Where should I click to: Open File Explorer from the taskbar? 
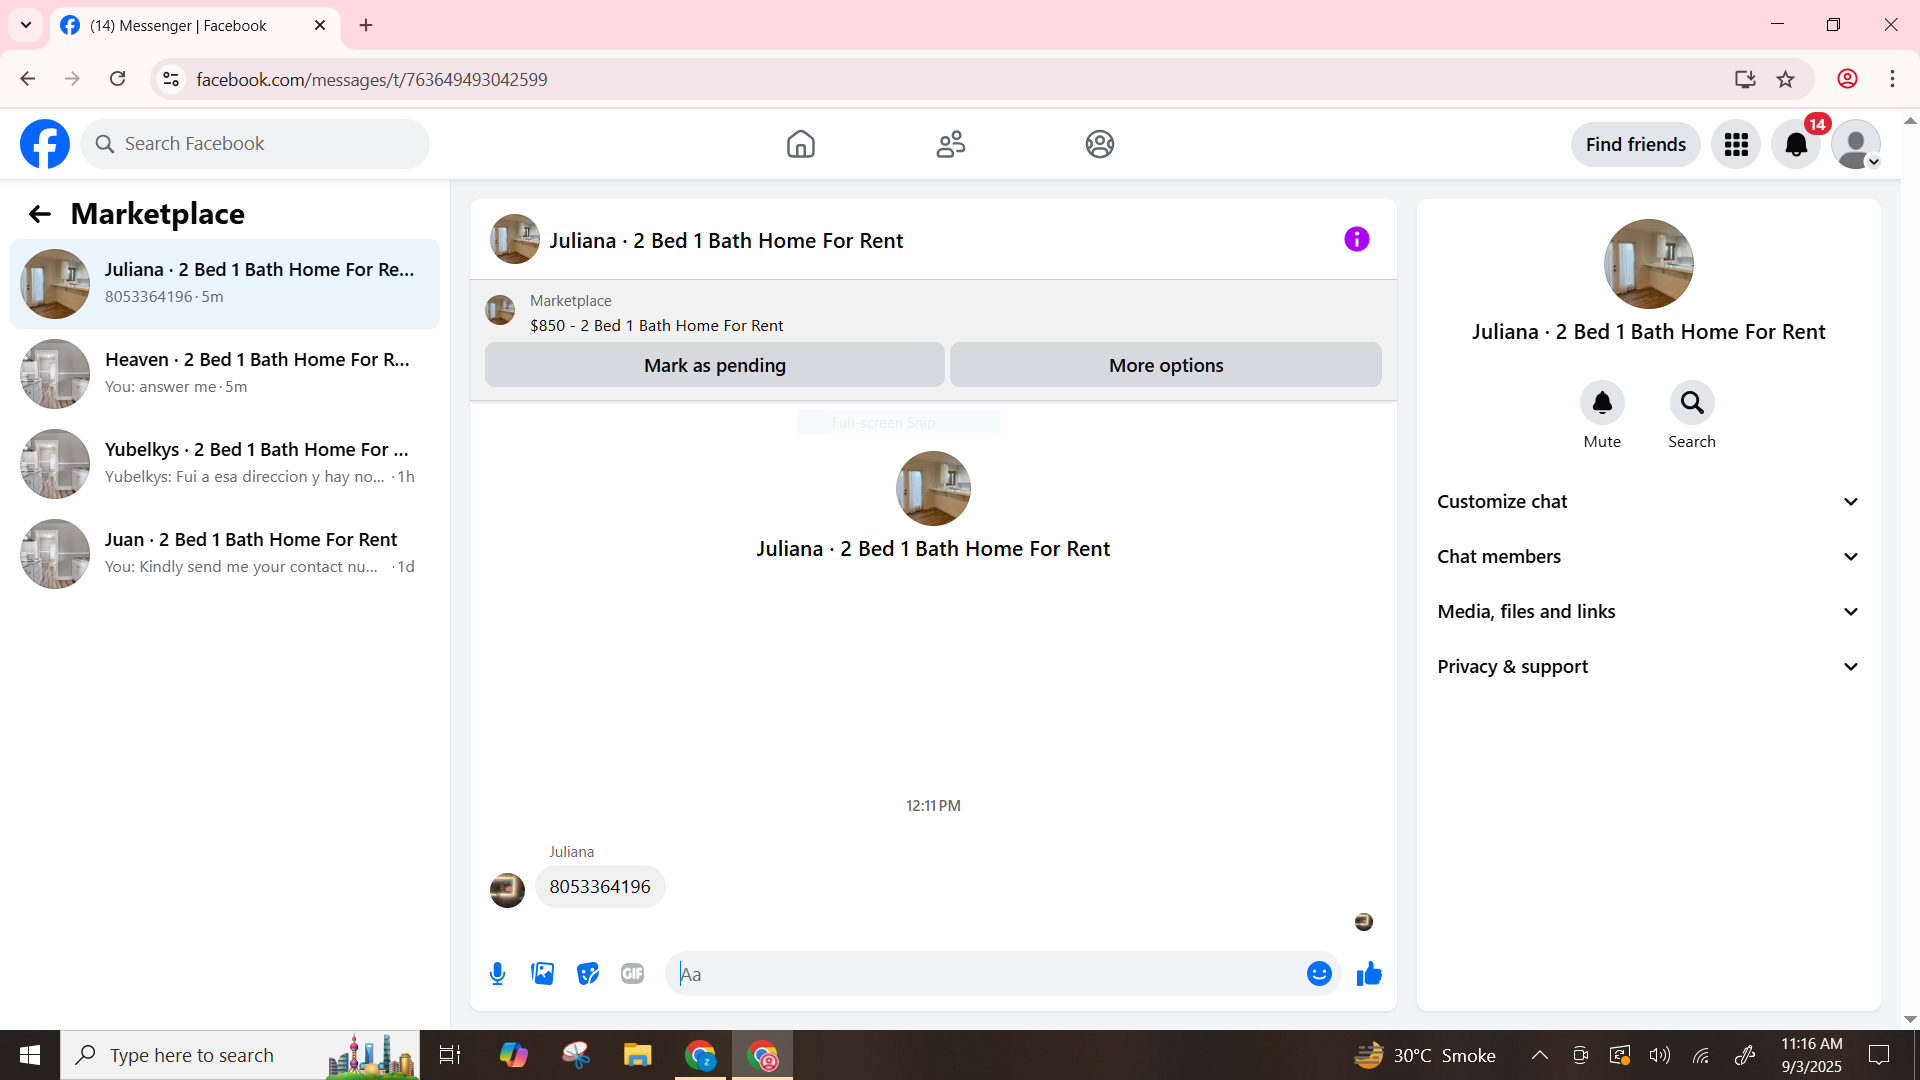[x=637, y=1055]
